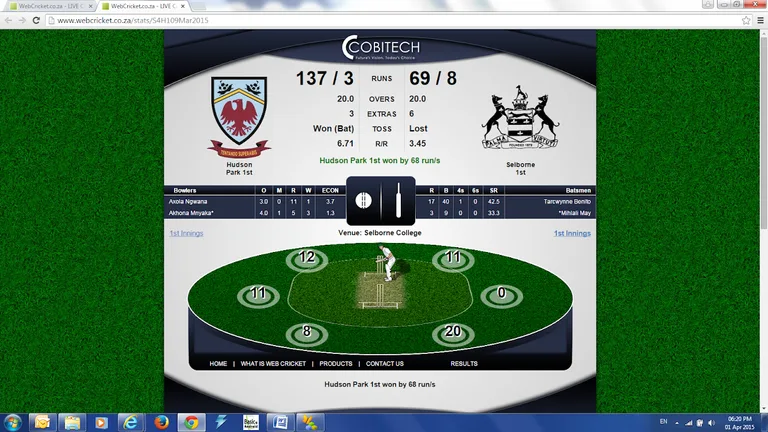This screenshot has width=768, height=432.
Task: Click batsman name Tarcwynne Benito
Action: [x=567, y=201]
